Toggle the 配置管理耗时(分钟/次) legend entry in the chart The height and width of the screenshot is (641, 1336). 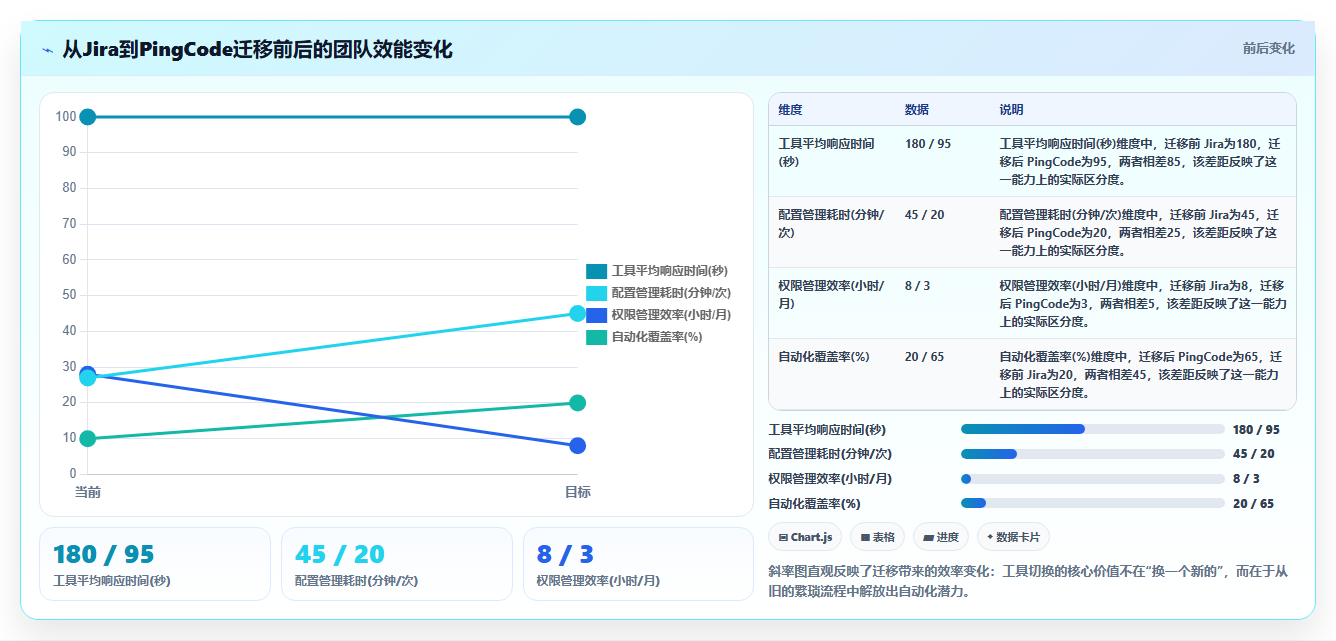click(658, 293)
